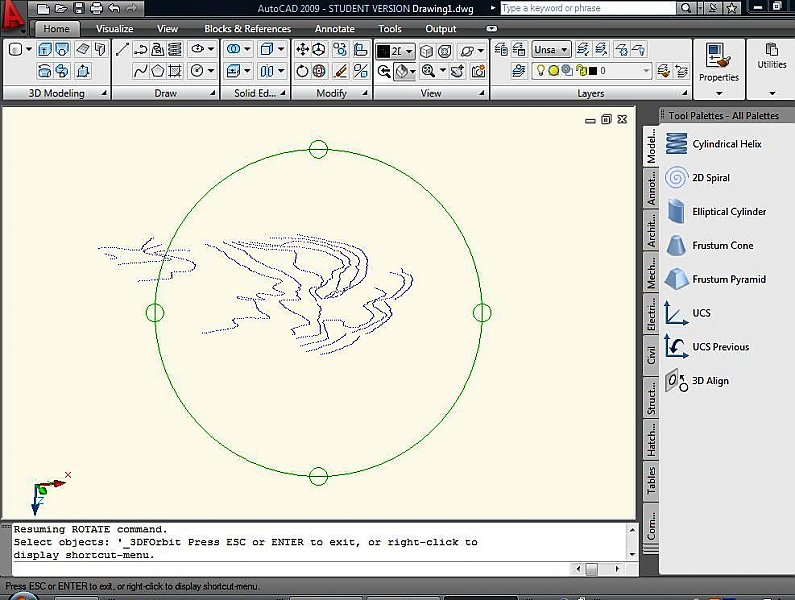
Task: Open the layer name dropdown list
Action: click(x=646, y=71)
